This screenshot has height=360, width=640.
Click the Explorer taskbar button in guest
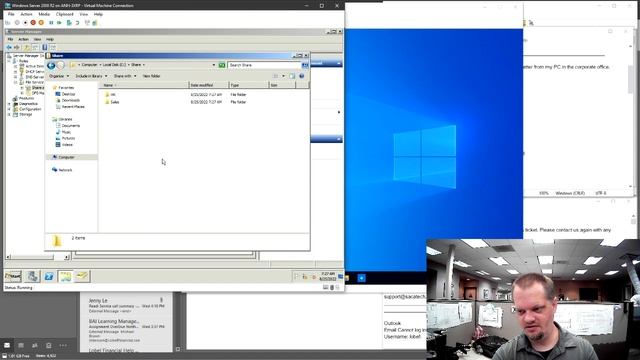[x=65, y=276]
